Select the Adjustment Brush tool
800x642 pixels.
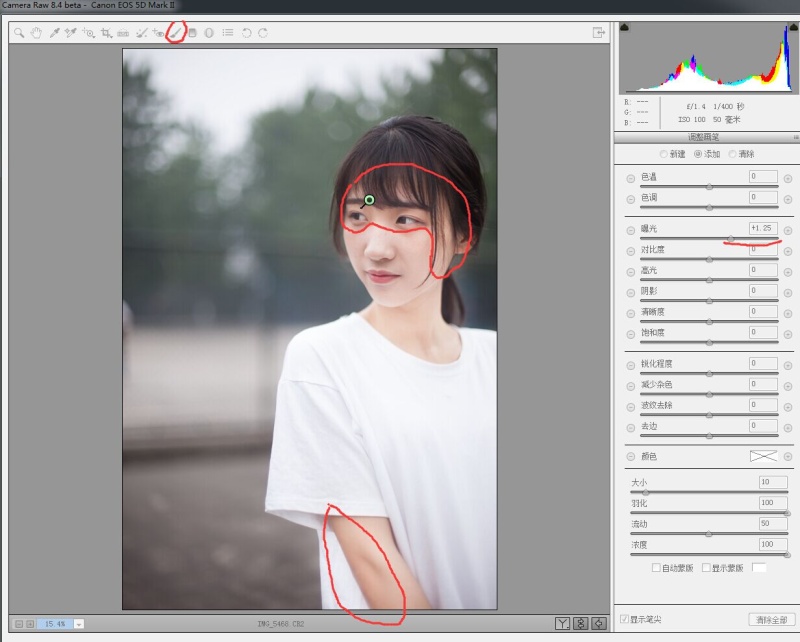(176, 33)
